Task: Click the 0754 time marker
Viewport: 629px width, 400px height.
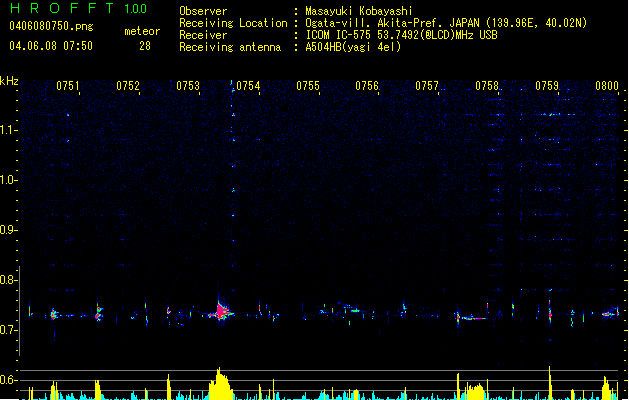Action: click(248, 86)
